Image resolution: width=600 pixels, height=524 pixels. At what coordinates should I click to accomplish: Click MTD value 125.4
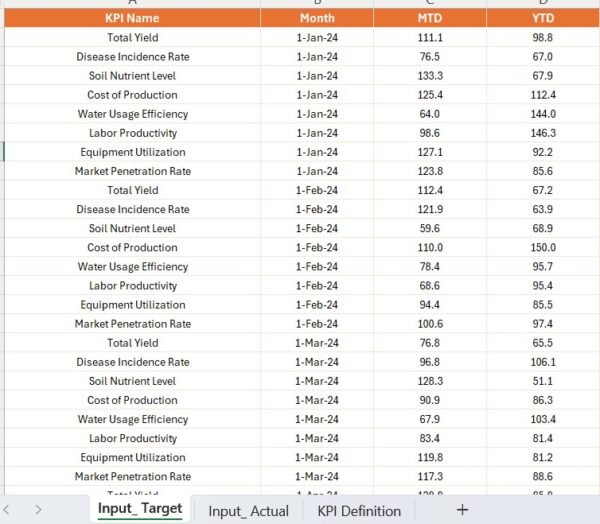430,95
